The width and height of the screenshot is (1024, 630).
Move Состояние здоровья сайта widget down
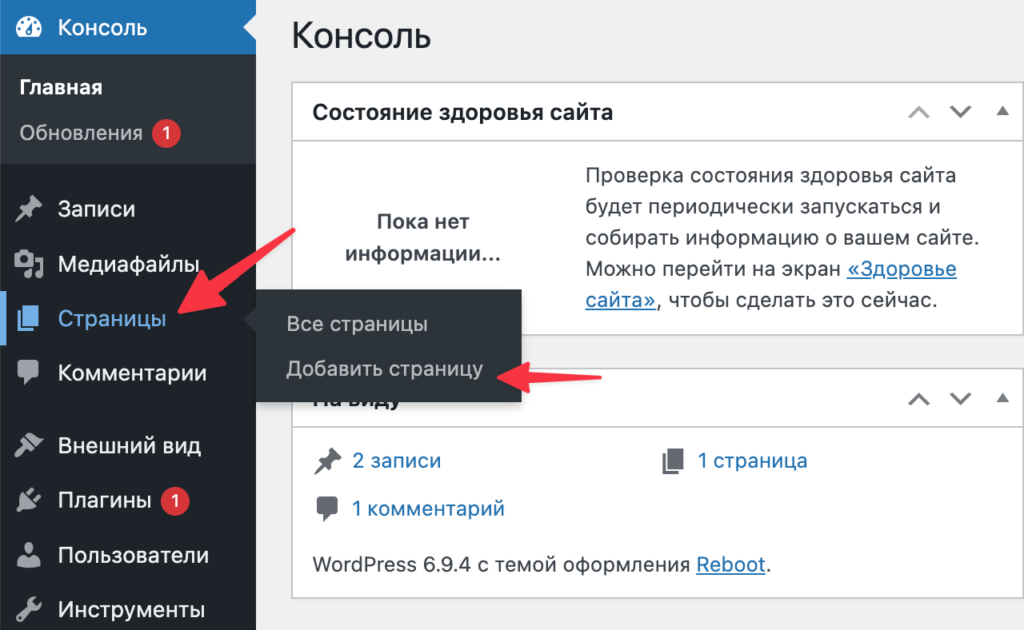[960, 112]
